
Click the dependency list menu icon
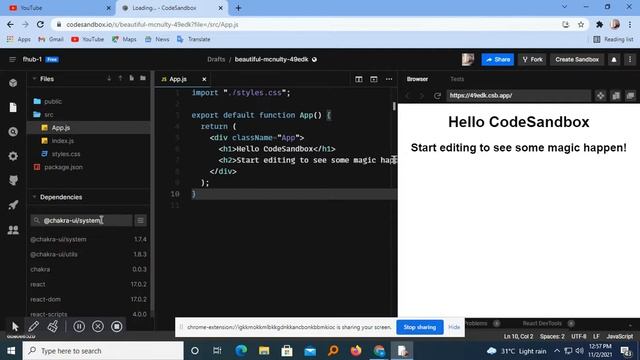click(x=140, y=220)
